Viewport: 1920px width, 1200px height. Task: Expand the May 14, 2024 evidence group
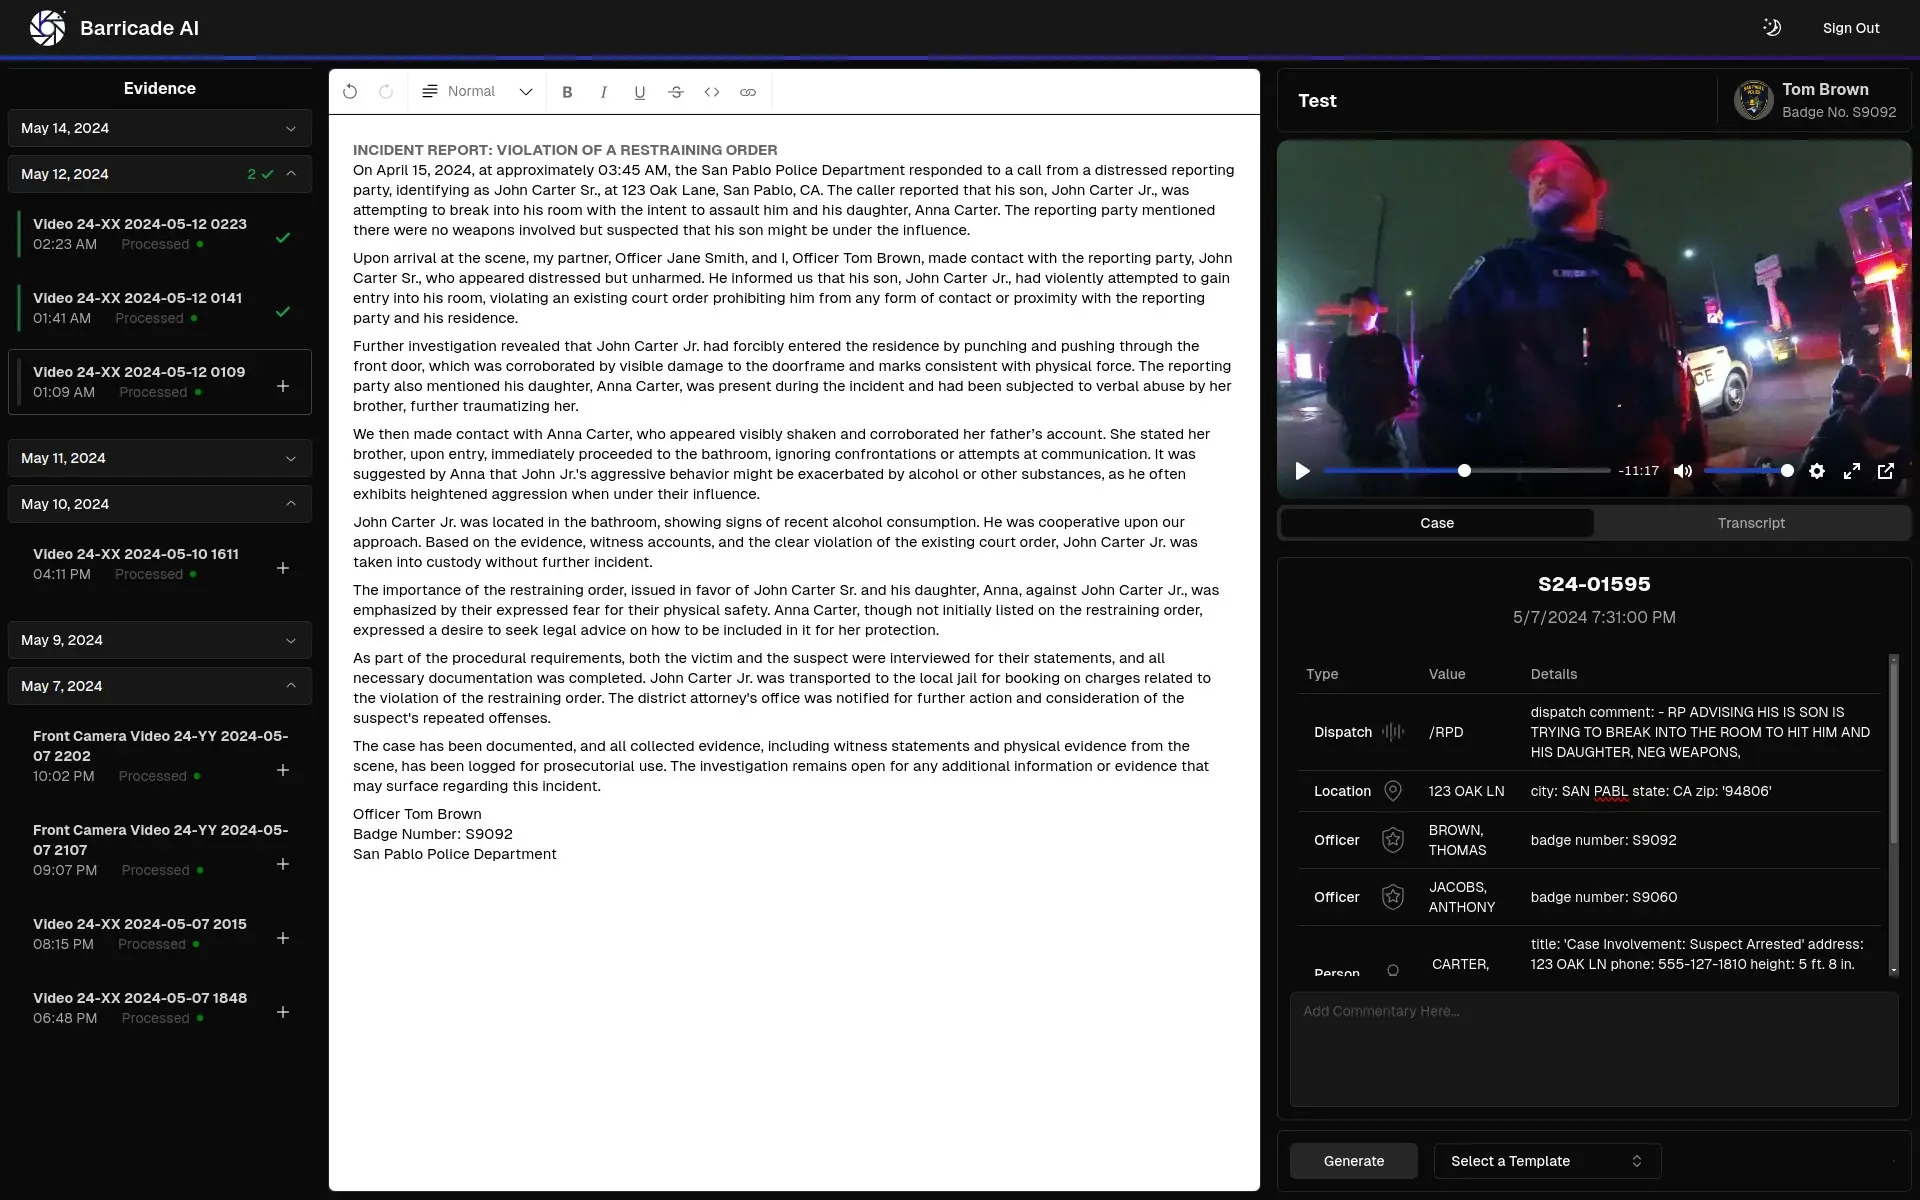coord(160,128)
